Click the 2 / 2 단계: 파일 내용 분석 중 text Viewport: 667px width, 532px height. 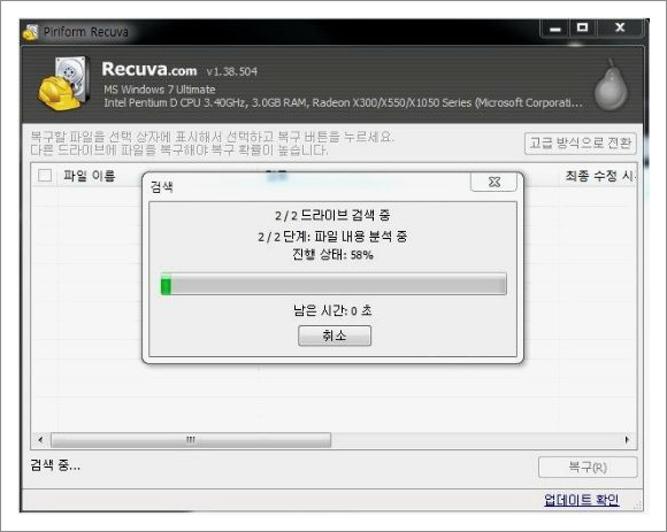click(x=333, y=236)
